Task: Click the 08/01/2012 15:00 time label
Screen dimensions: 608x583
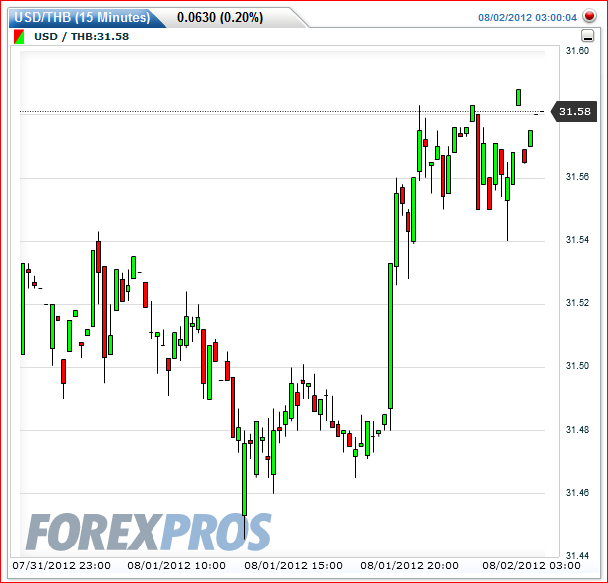Action: coord(294,566)
